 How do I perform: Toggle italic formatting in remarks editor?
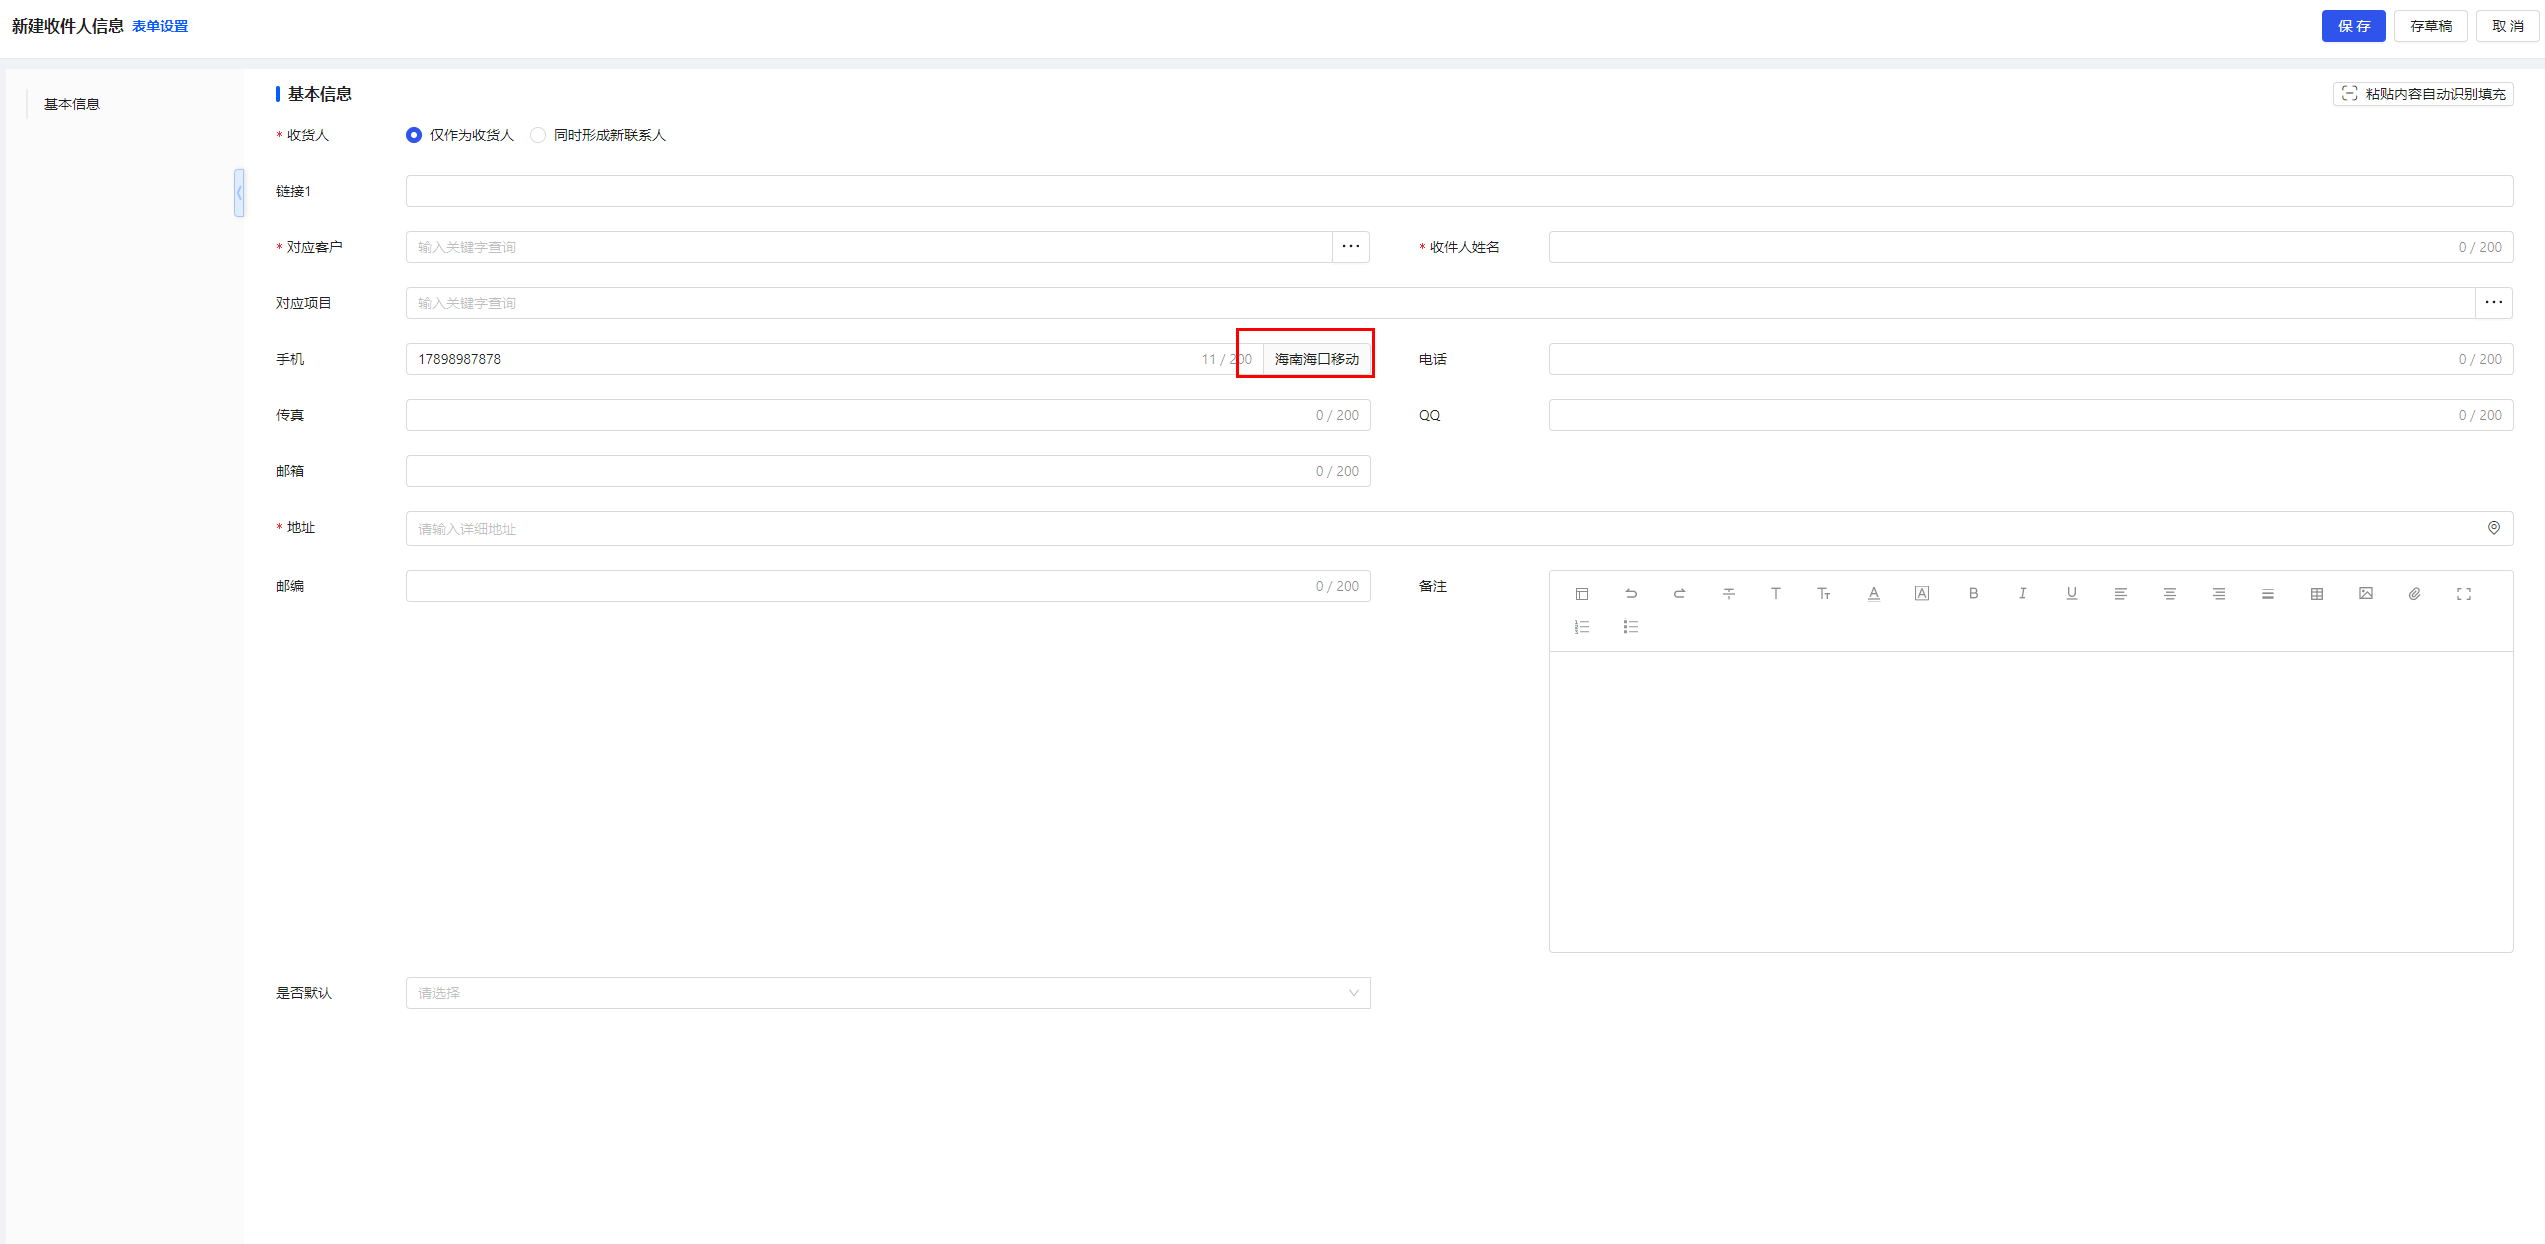(x=2022, y=594)
